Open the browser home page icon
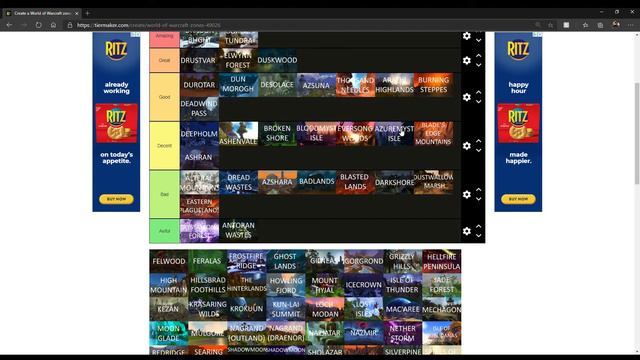The height and width of the screenshot is (360, 640). click(x=53, y=25)
